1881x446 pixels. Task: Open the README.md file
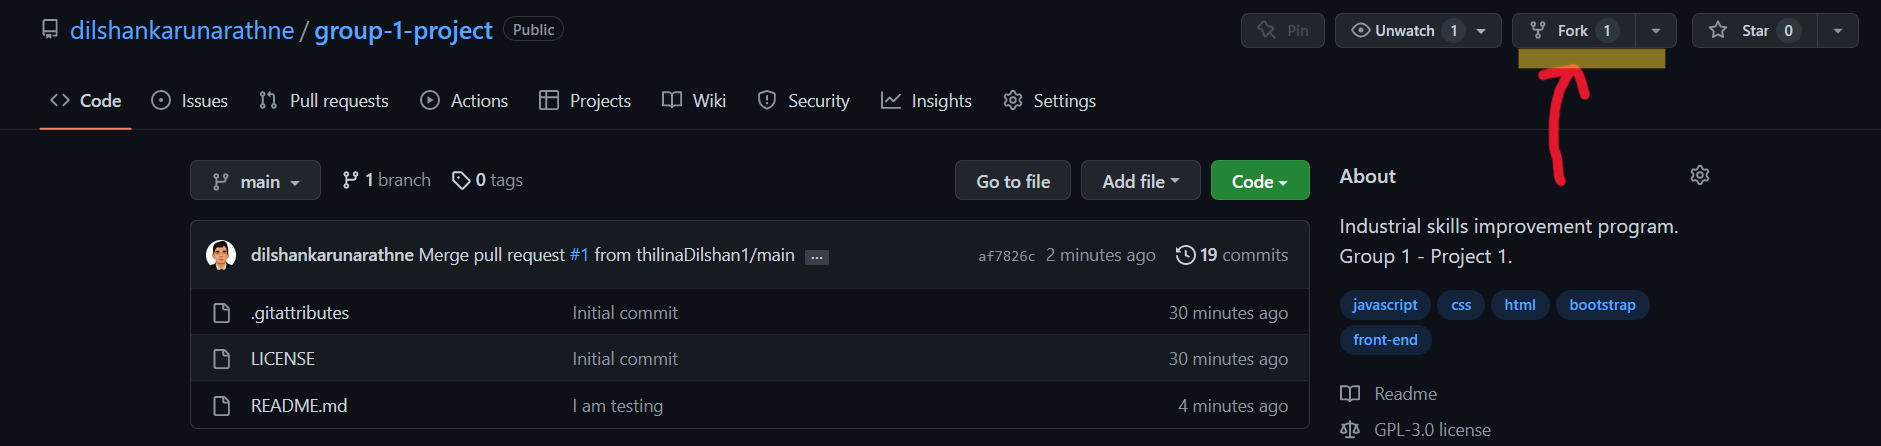coord(299,405)
